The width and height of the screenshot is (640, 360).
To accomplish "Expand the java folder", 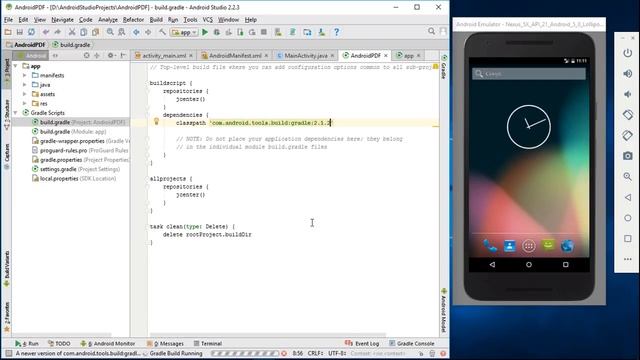I will coord(24,84).
